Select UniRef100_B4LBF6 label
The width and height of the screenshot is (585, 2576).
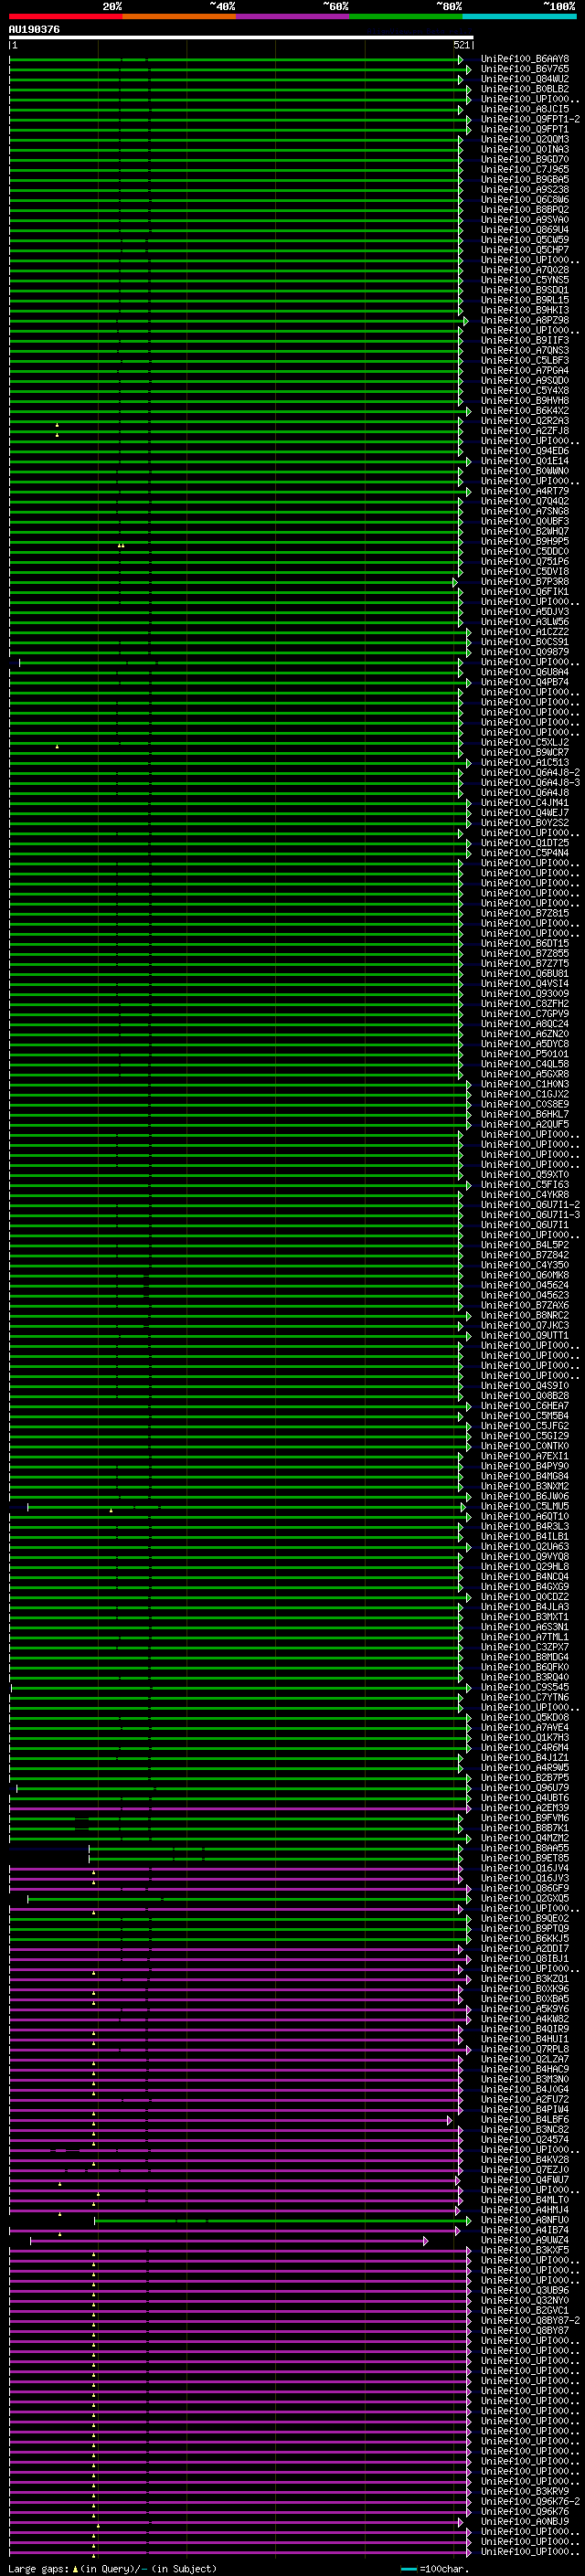[525, 2119]
